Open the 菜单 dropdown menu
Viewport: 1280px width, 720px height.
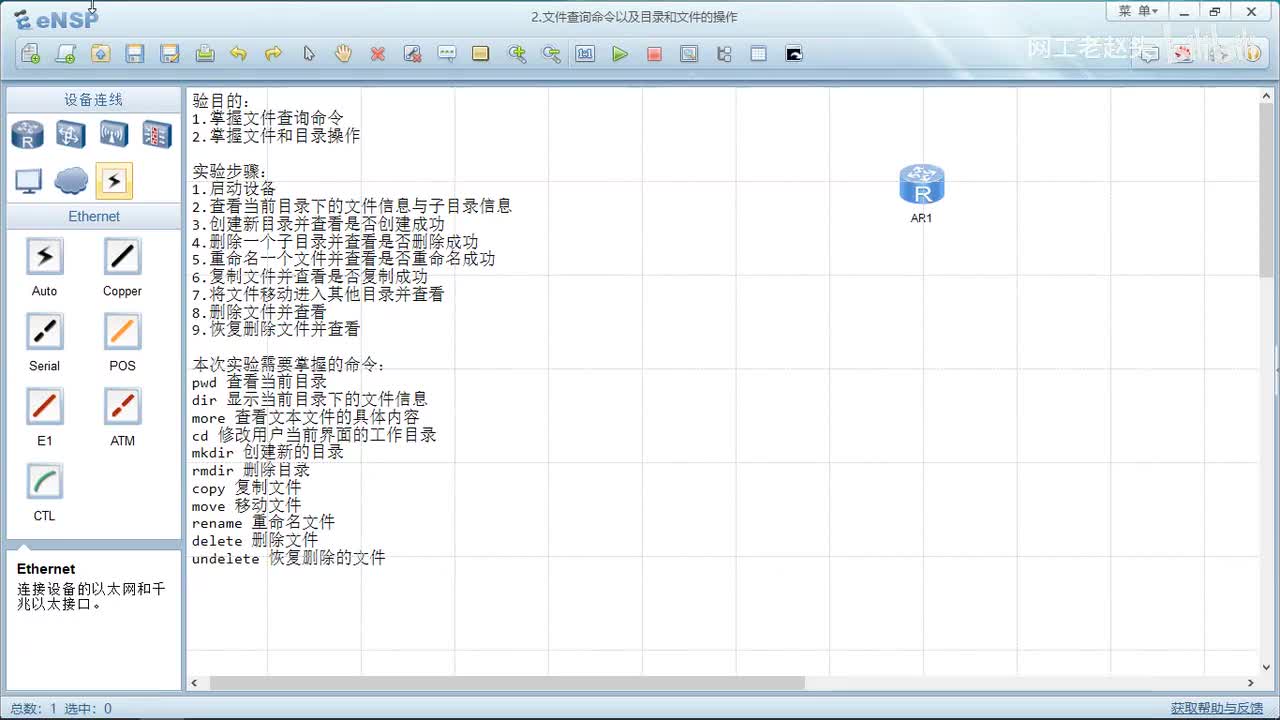point(1138,11)
